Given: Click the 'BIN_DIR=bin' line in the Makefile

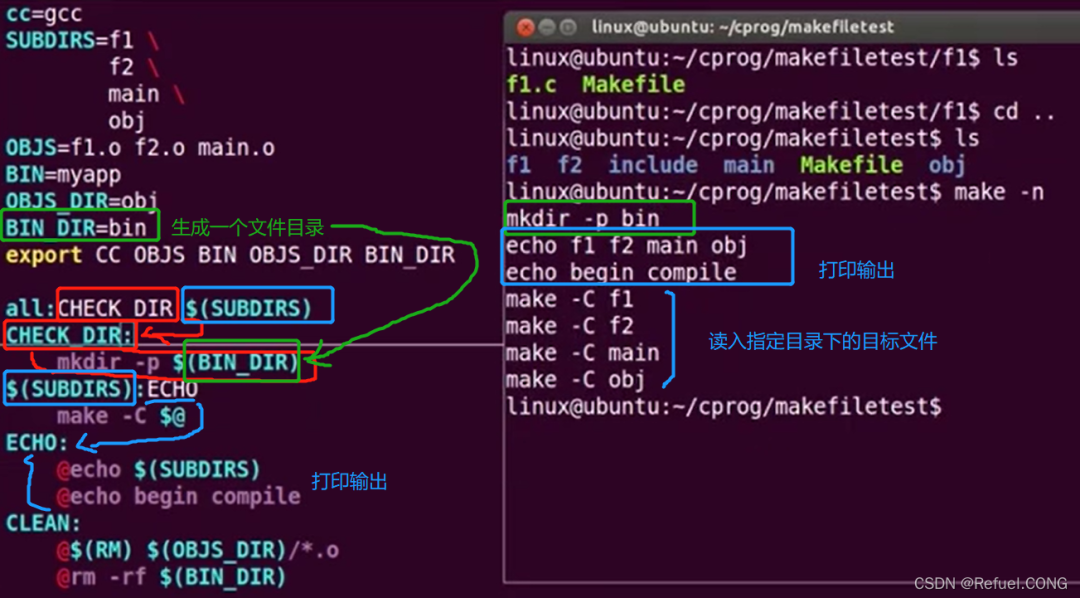Looking at the screenshot, I should pyautogui.click(x=76, y=228).
